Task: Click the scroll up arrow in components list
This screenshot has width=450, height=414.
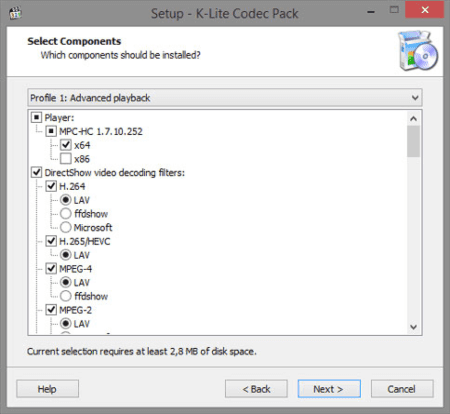Action: (x=413, y=118)
